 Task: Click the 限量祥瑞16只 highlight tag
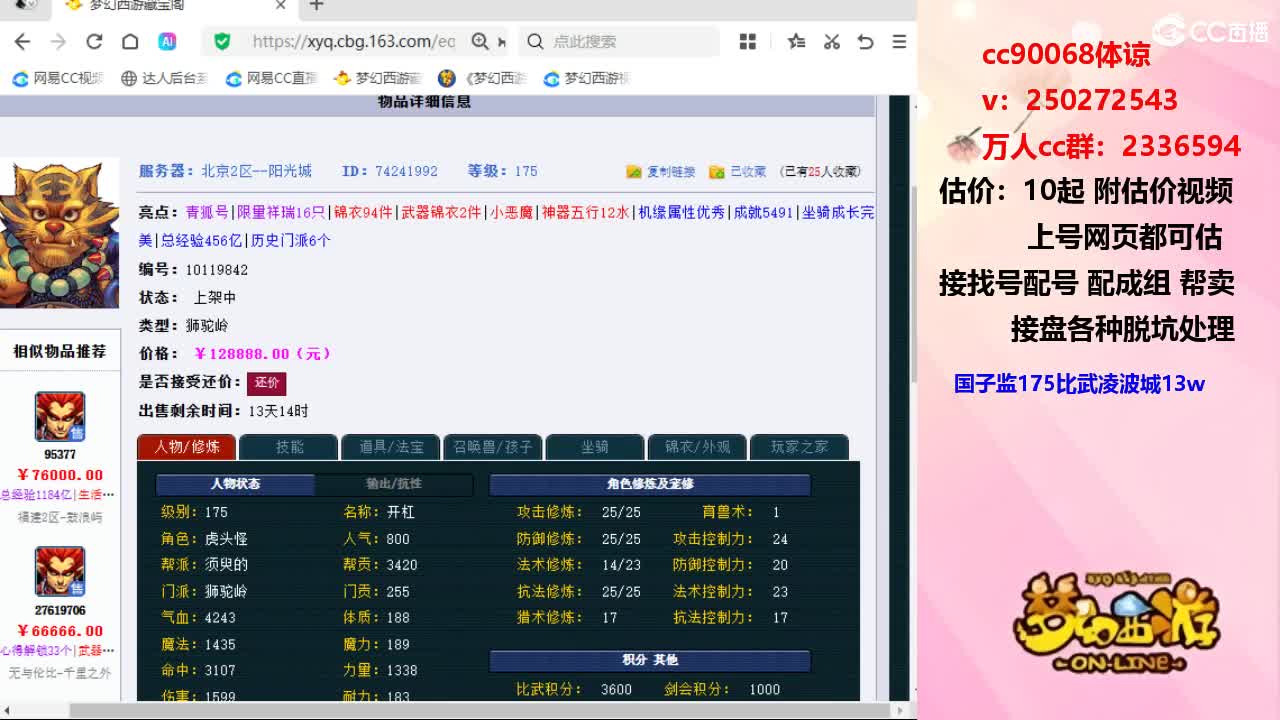pos(281,213)
